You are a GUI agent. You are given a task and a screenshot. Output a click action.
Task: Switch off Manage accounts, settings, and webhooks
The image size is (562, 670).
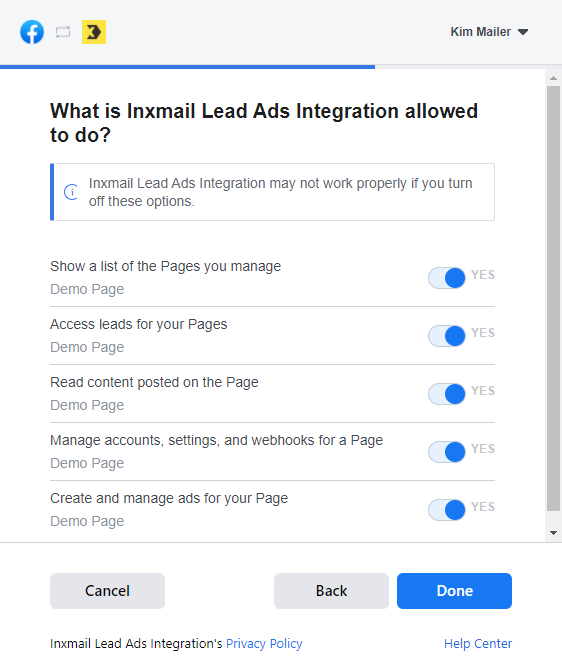point(447,452)
